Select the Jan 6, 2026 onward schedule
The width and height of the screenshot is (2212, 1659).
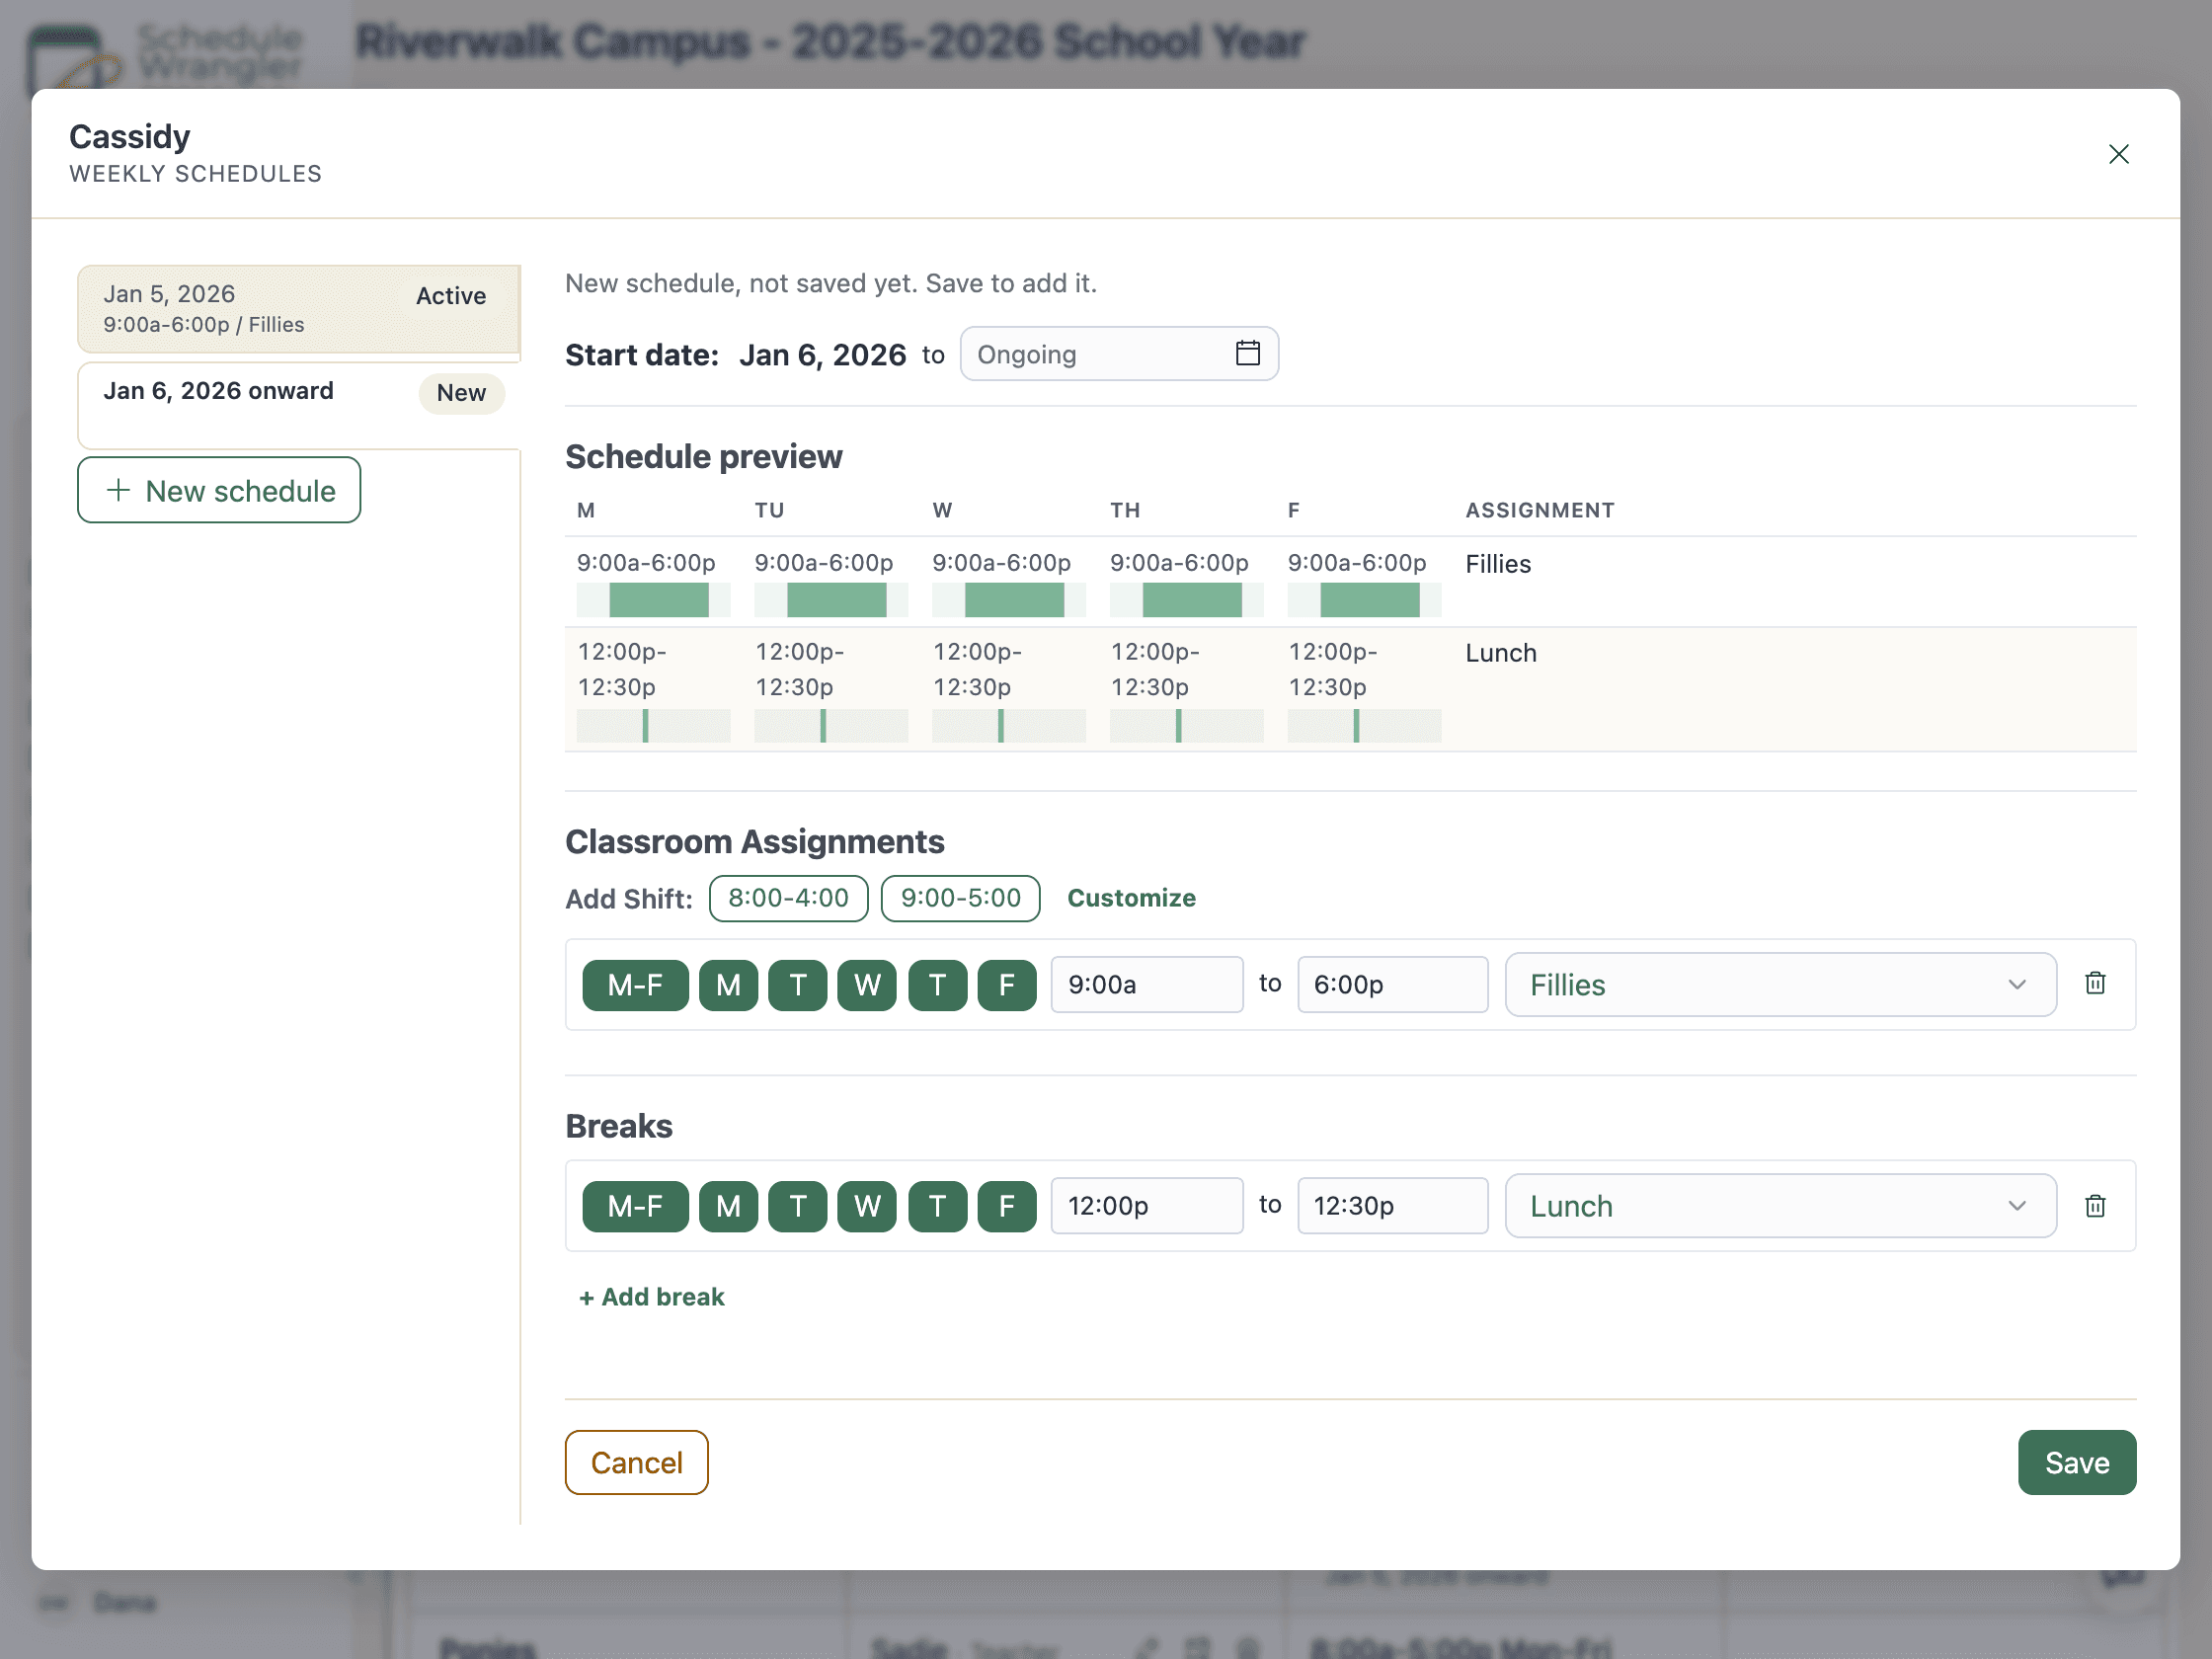pos(299,405)
